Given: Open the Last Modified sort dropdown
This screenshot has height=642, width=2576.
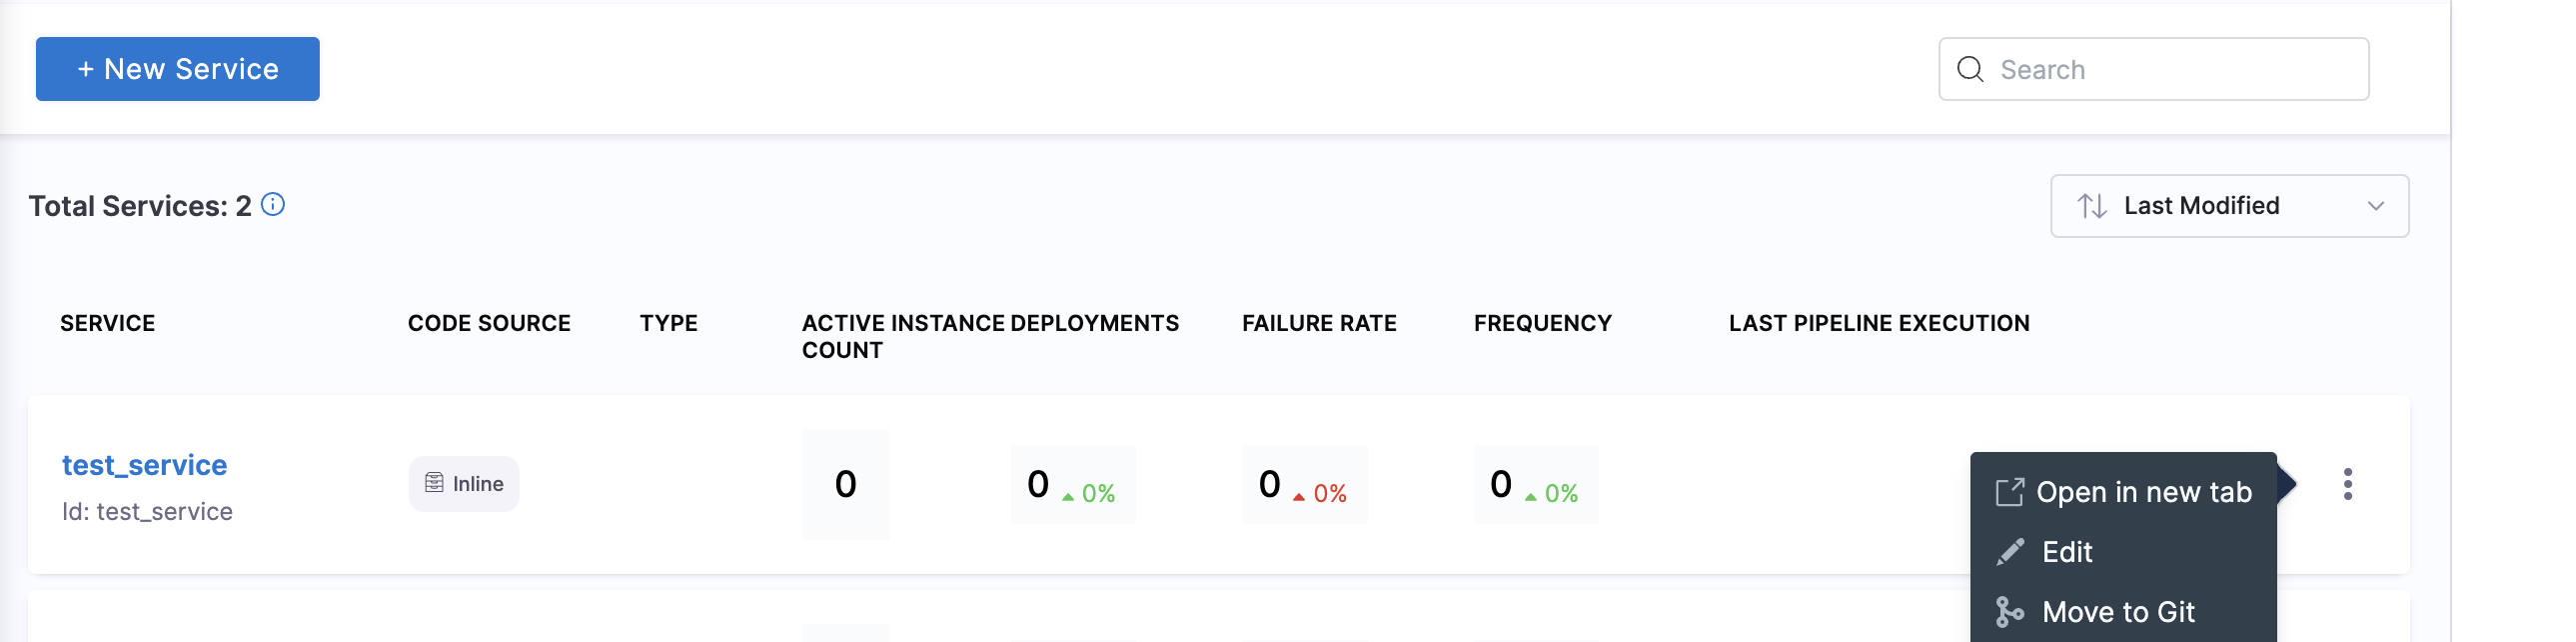Looking at the screenshot, I should point(2228,206).
